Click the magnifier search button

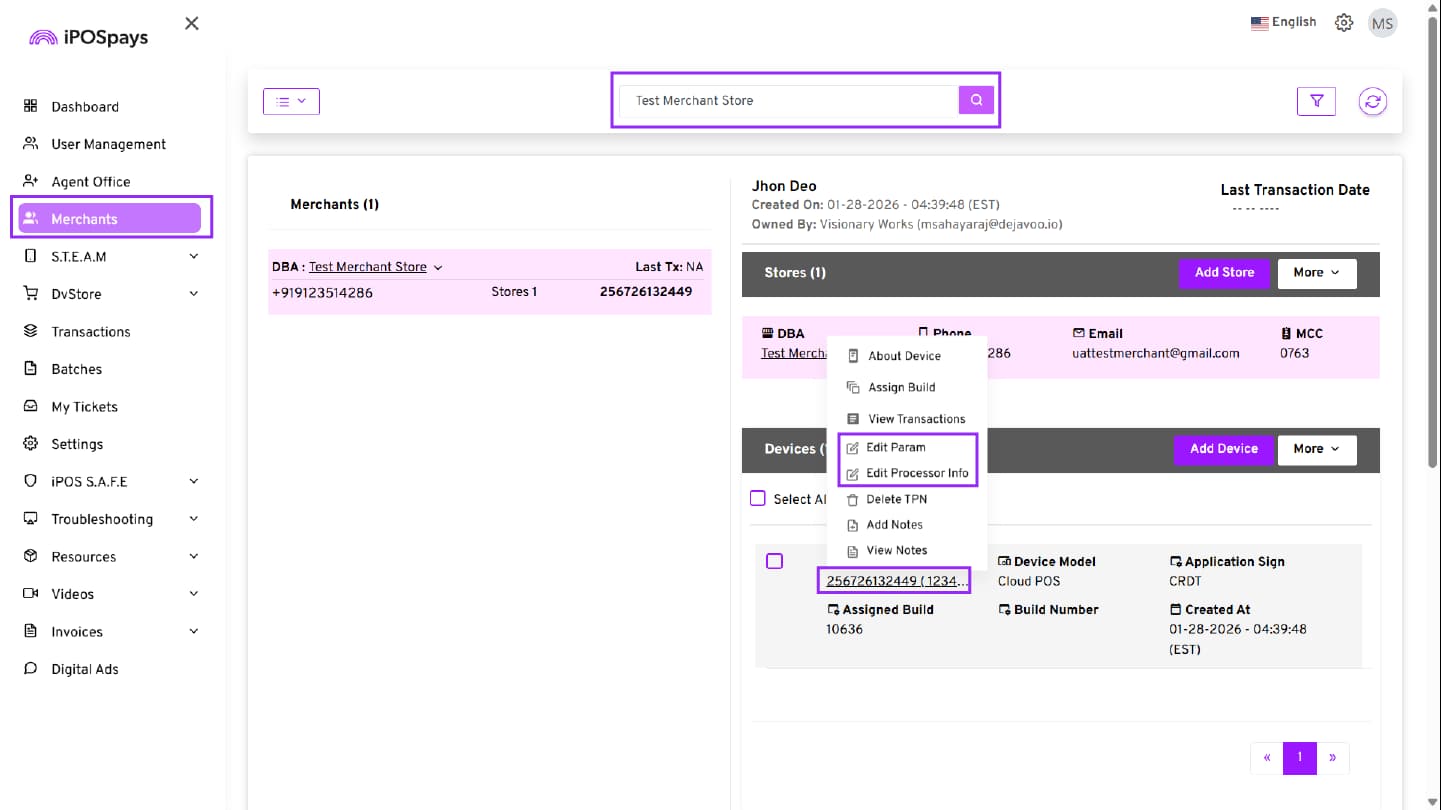point(976,100)
